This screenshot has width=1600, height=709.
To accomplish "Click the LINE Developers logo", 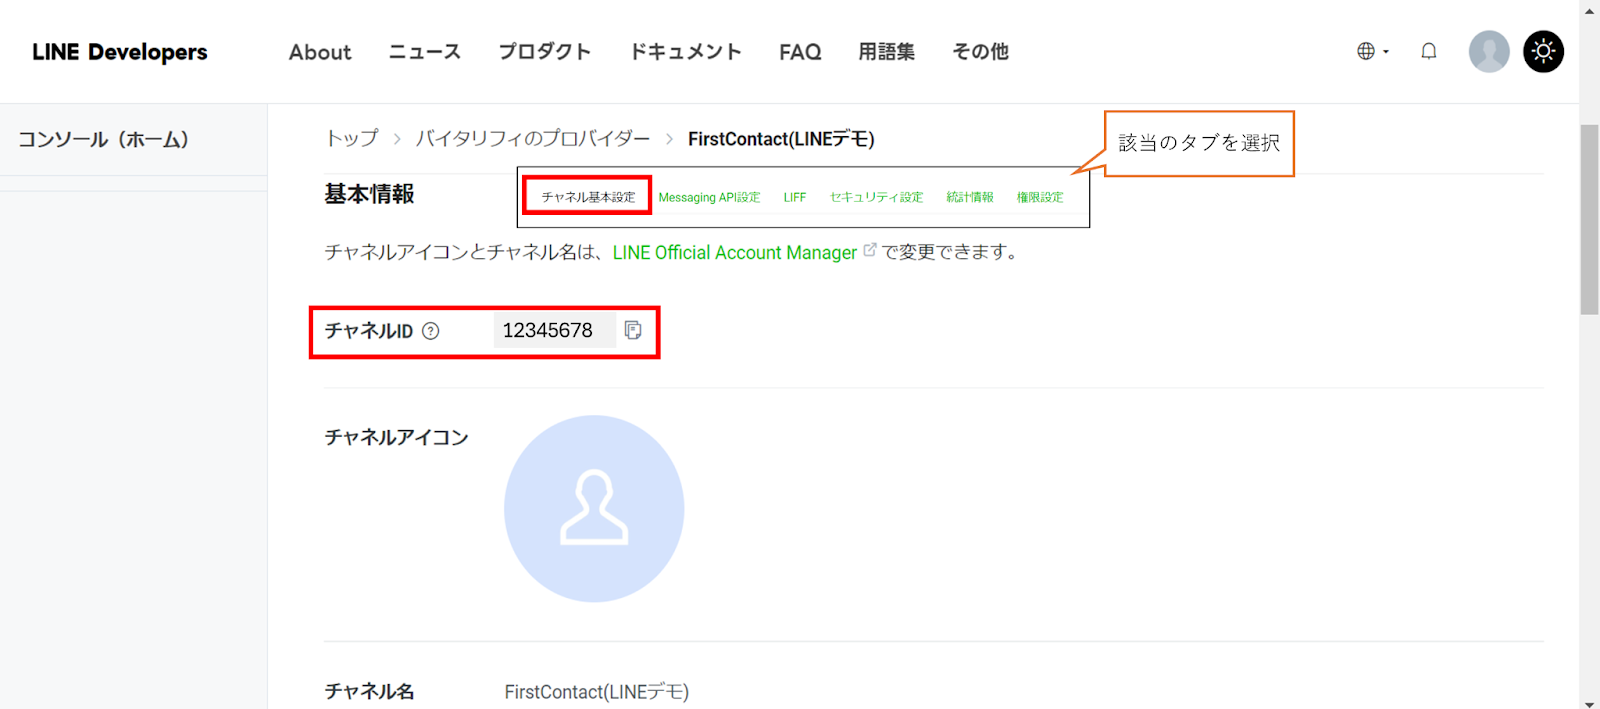I will click(x=120, y=52).
